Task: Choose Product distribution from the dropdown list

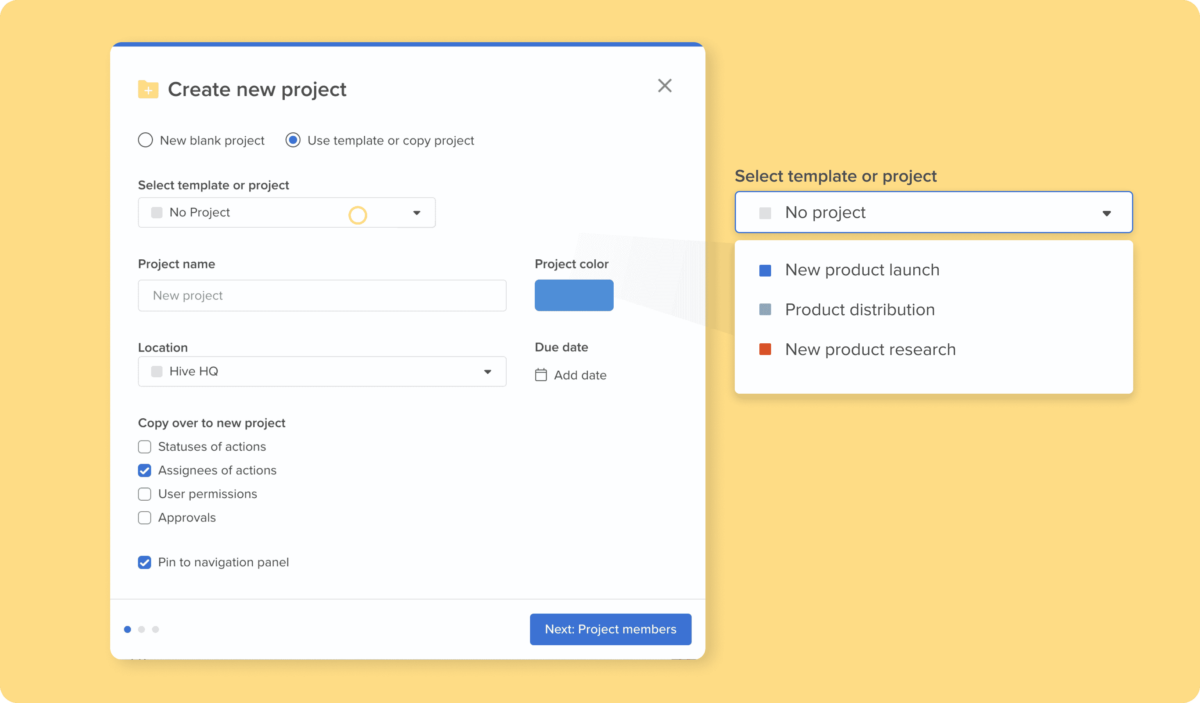Action: click(x=859, y=310)
